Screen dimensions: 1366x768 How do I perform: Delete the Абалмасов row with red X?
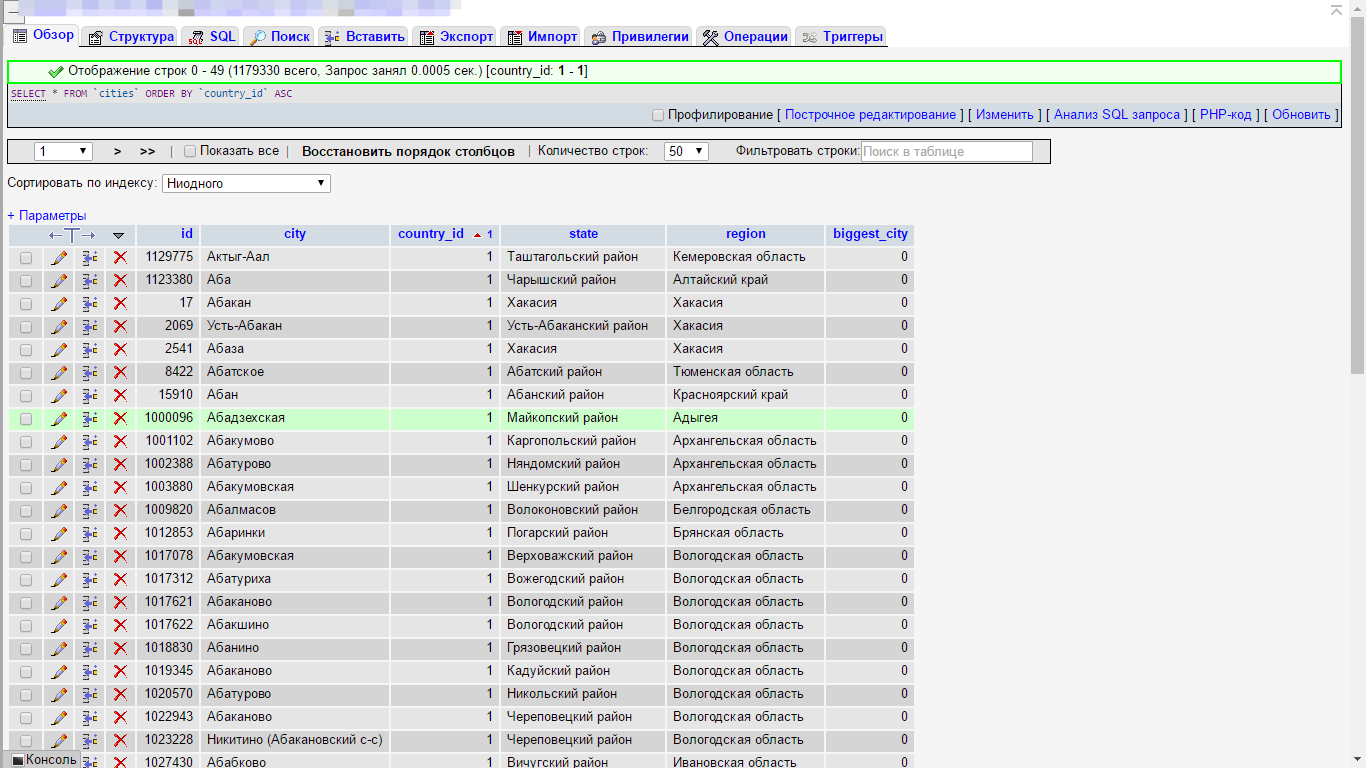click(x=120, y=510)
